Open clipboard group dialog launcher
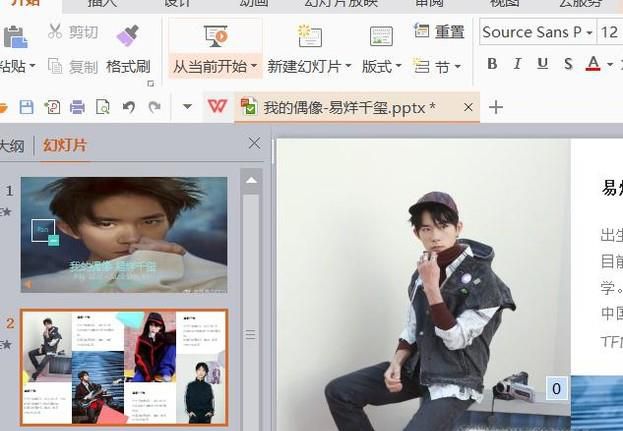The image size is (623, 431). pyautogui.click(x=150, y=83)
